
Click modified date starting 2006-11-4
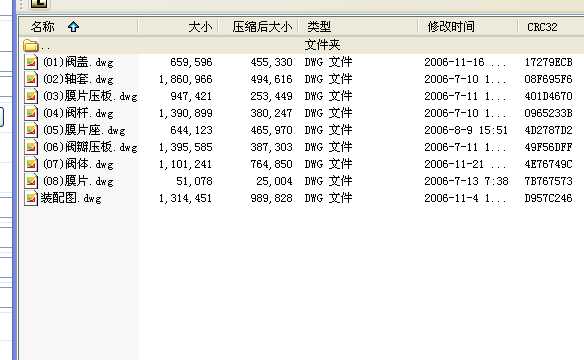click(465, 198)
